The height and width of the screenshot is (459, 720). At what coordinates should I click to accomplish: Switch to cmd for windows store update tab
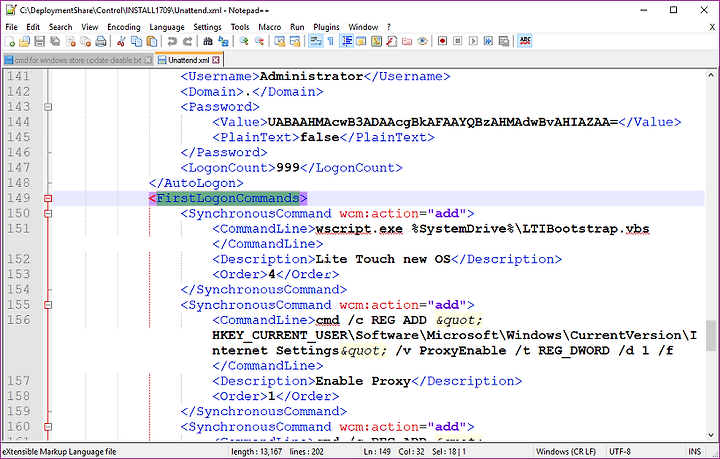point(78,60)
